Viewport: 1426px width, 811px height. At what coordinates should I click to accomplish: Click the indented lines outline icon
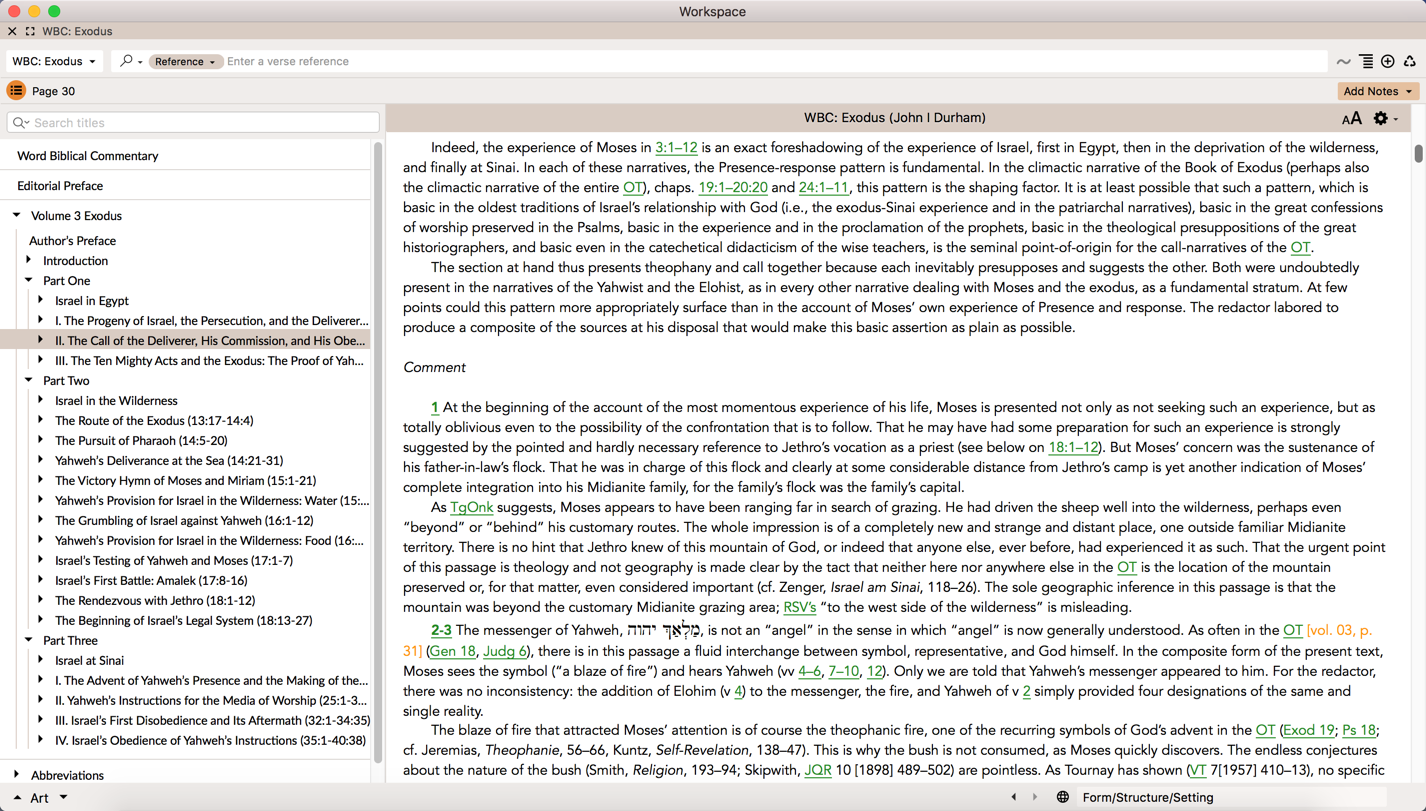pyautogui.click(x=1366, y=62)
